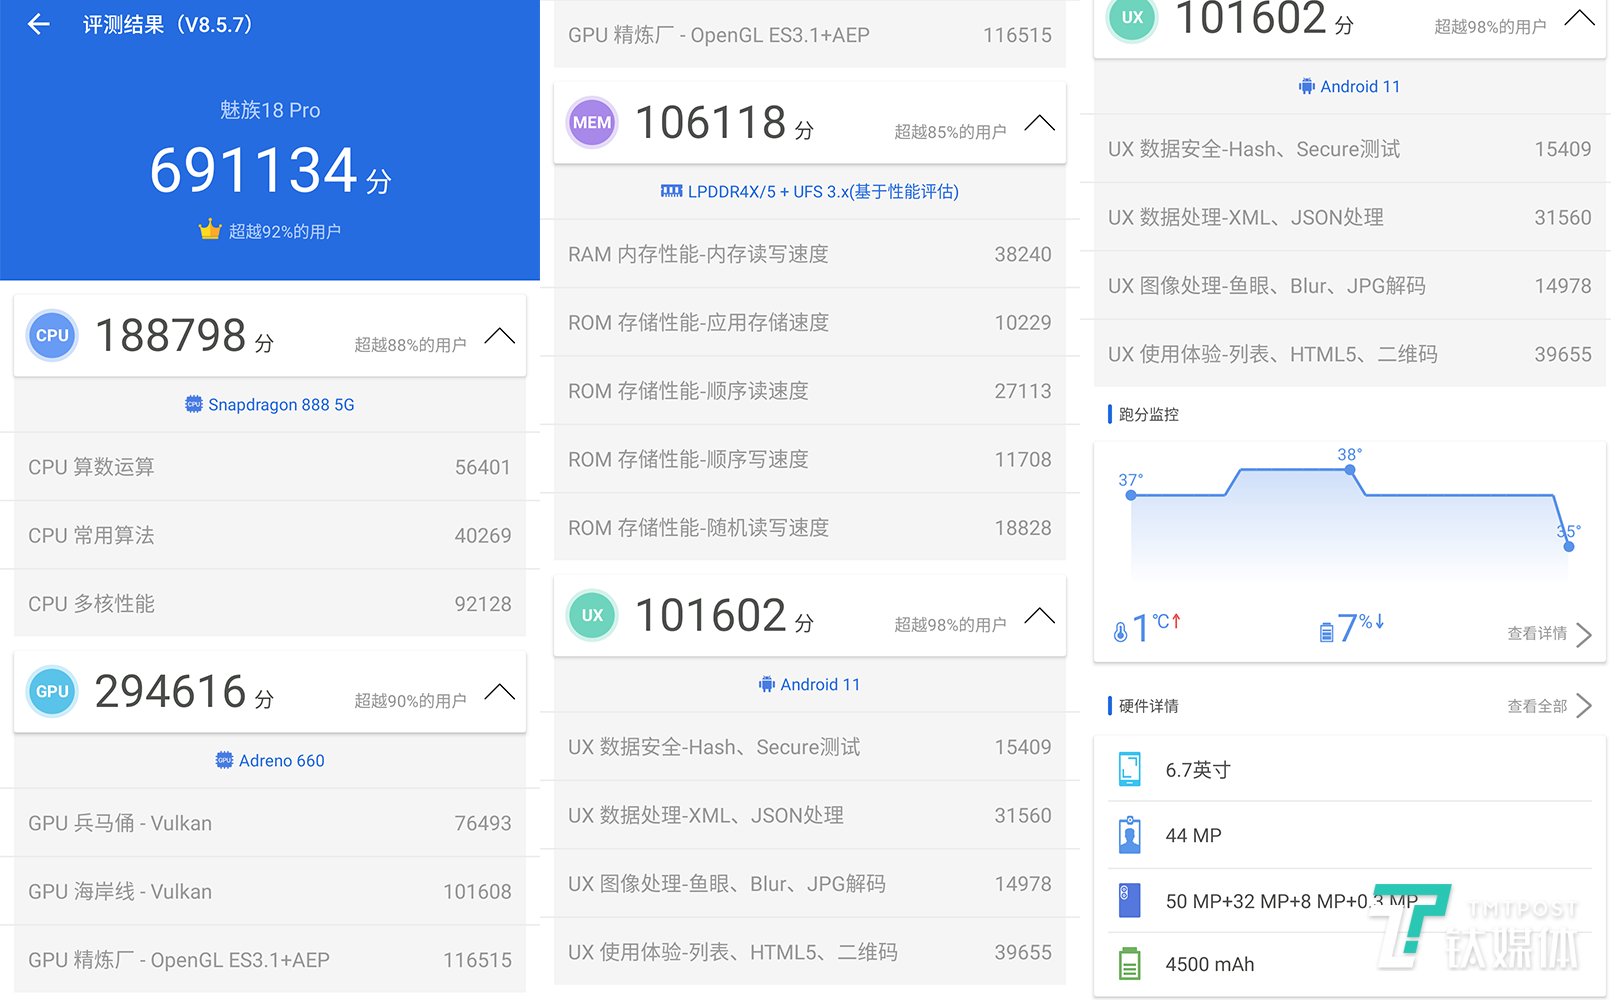
Task: Collapse the GPU 294616 score section
Action: click(x=499, y=691)
